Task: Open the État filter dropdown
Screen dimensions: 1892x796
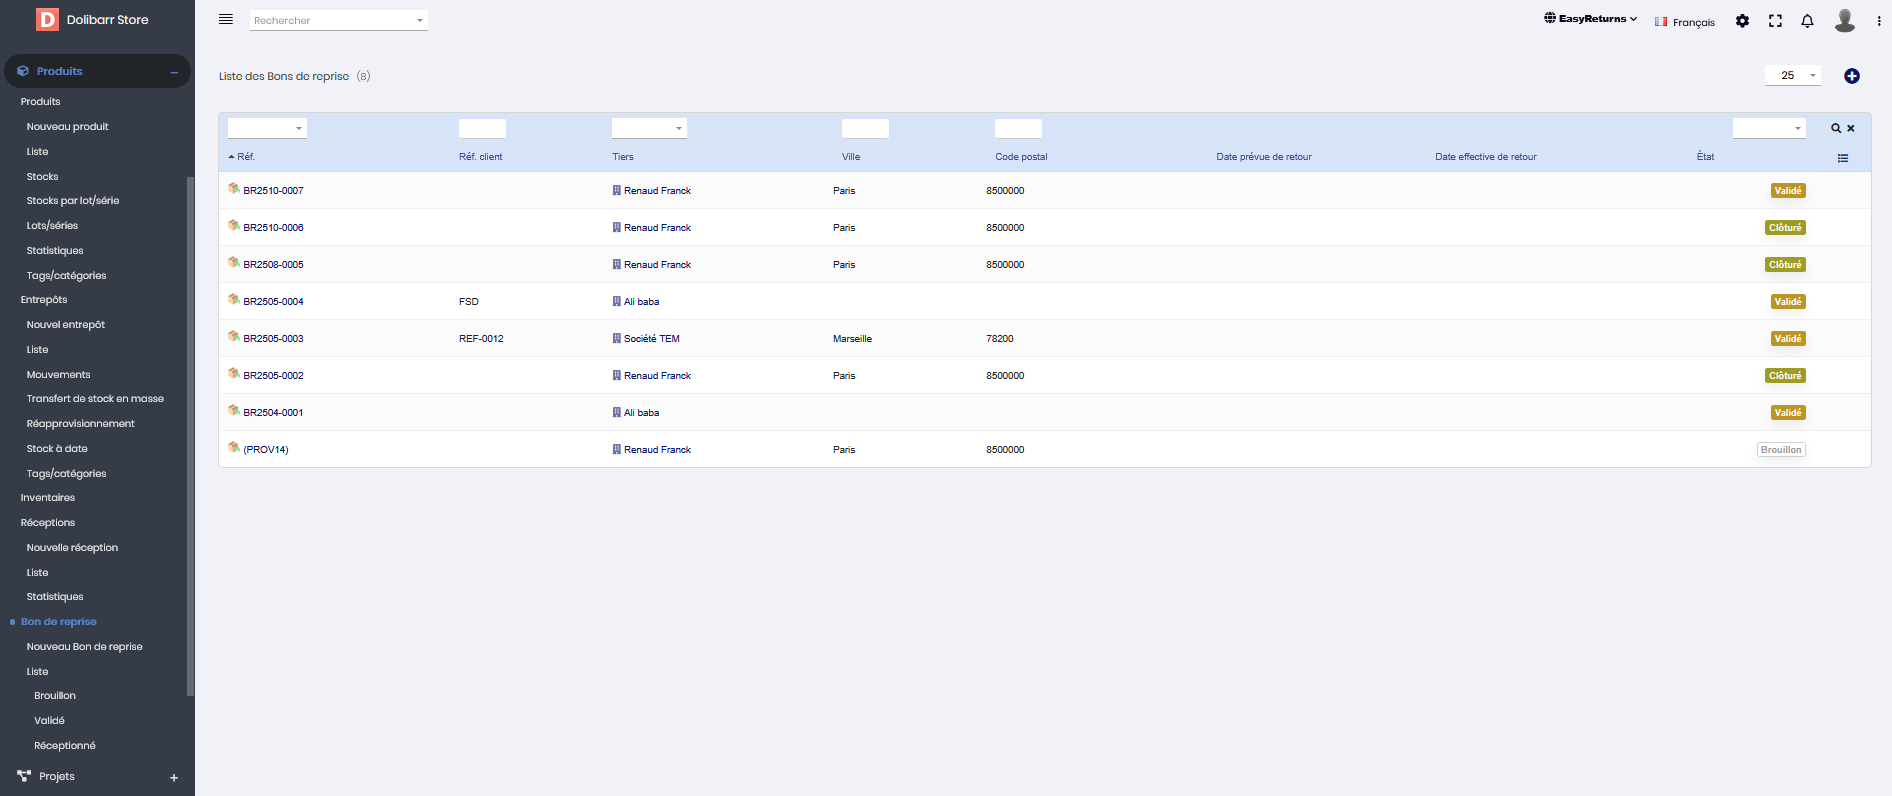Action: [x=1768, y=128]
